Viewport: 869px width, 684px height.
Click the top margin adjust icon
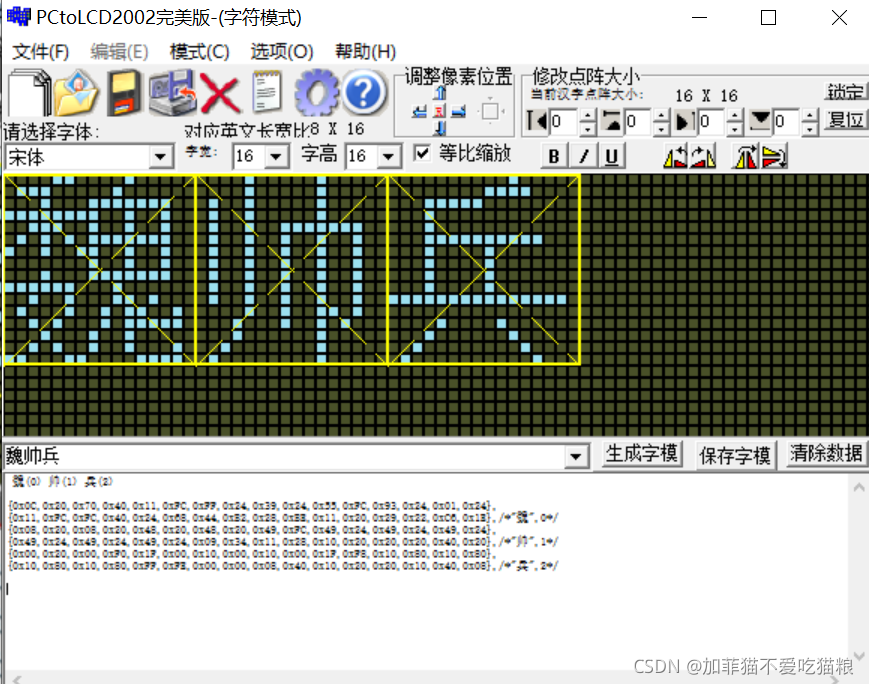(x=611, y=121)
